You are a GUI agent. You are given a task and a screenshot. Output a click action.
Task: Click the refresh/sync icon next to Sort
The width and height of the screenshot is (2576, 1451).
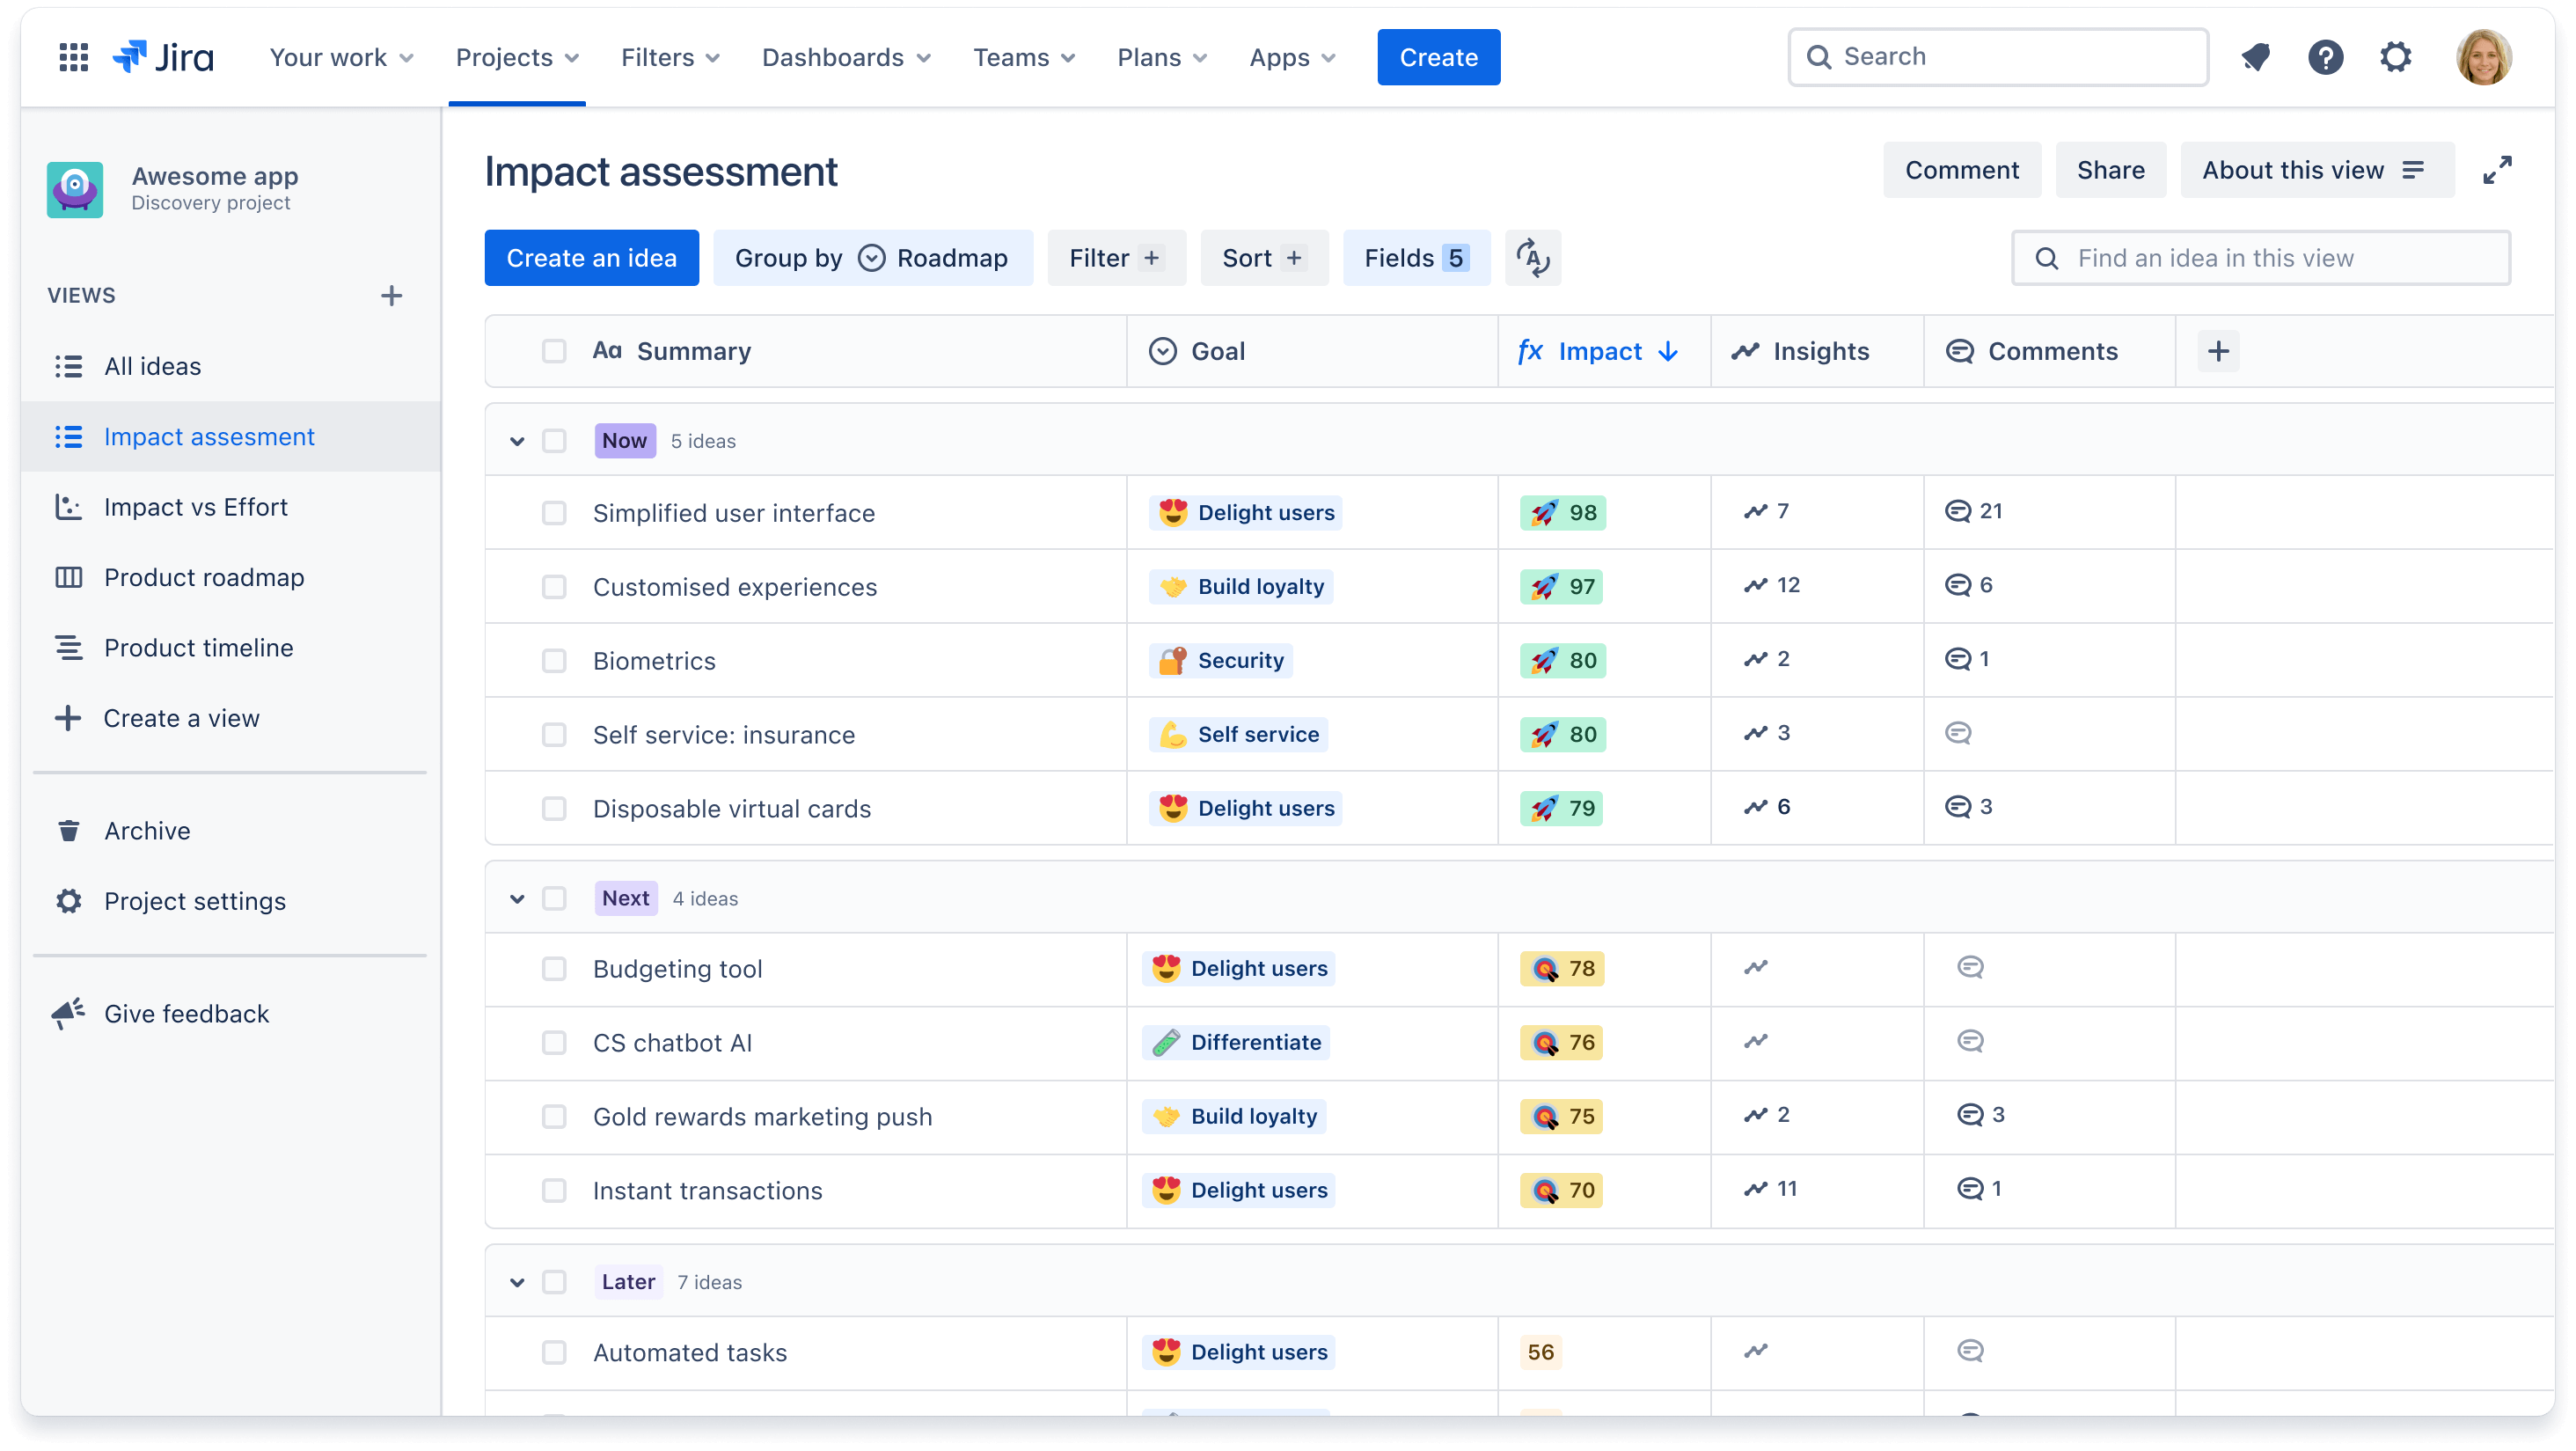[x=1533, y=259]
